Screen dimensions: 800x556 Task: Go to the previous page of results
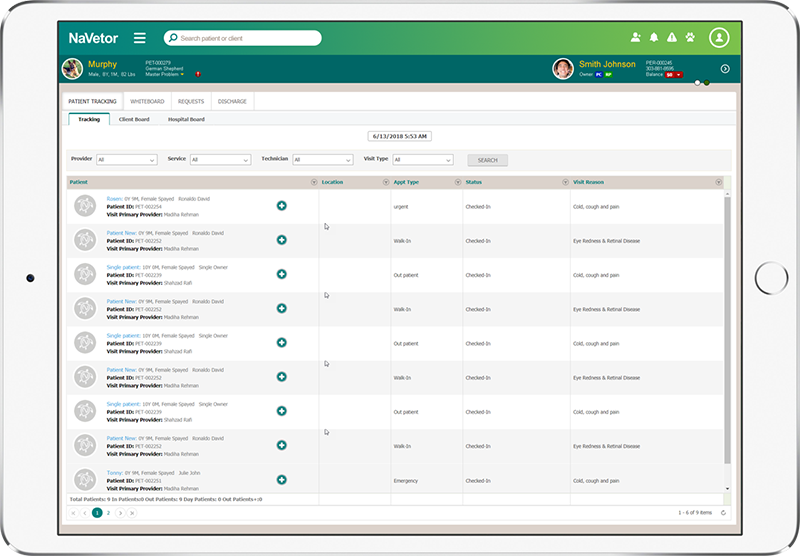pos(85,513)
